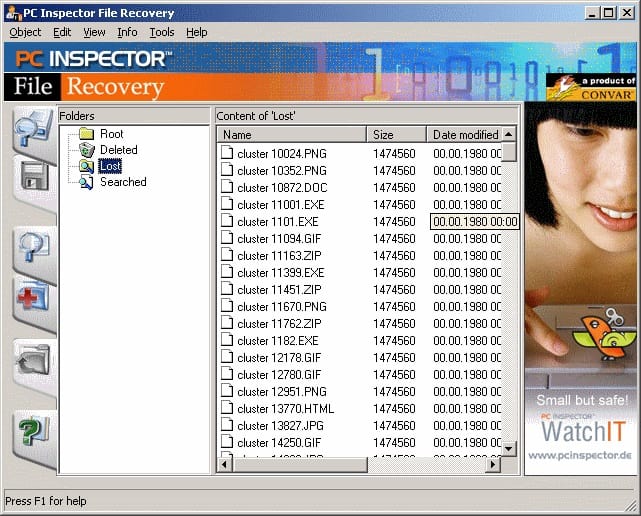
Task: Open help via green question mark icon
Action: [34, 430]
